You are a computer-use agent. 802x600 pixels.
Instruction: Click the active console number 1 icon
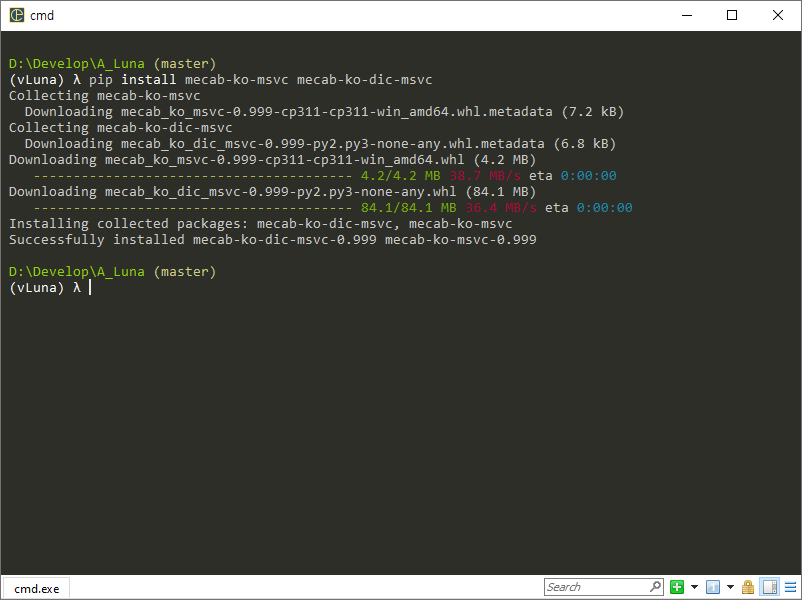point(713,587)
